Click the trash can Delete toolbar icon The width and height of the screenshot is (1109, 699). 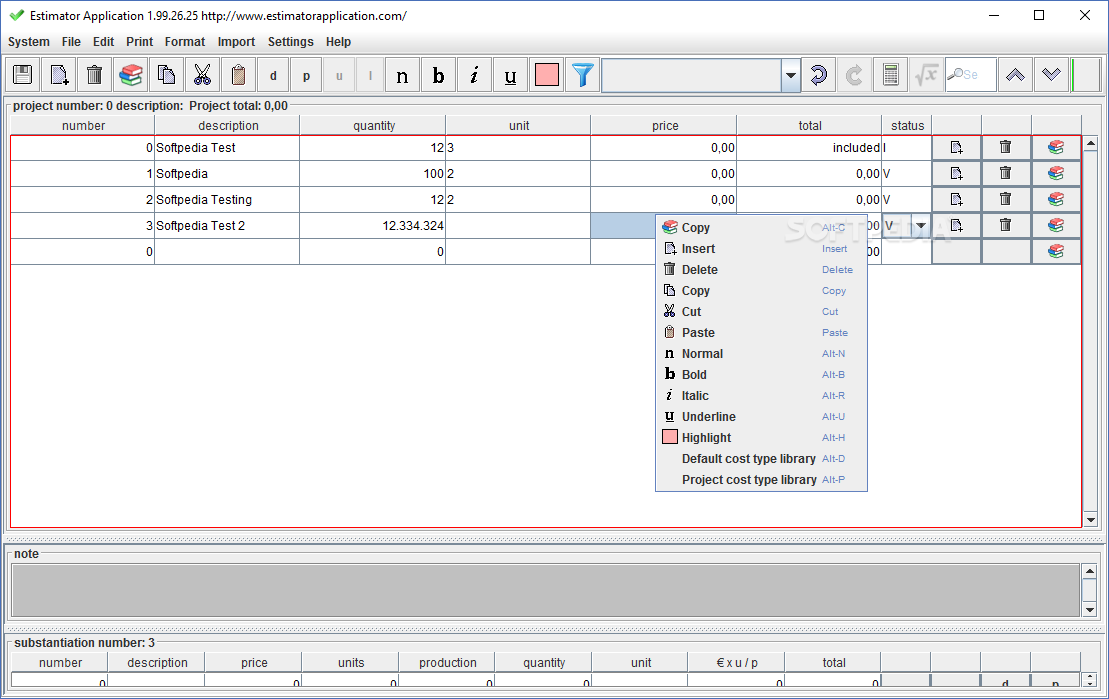[x=94, y=75]
